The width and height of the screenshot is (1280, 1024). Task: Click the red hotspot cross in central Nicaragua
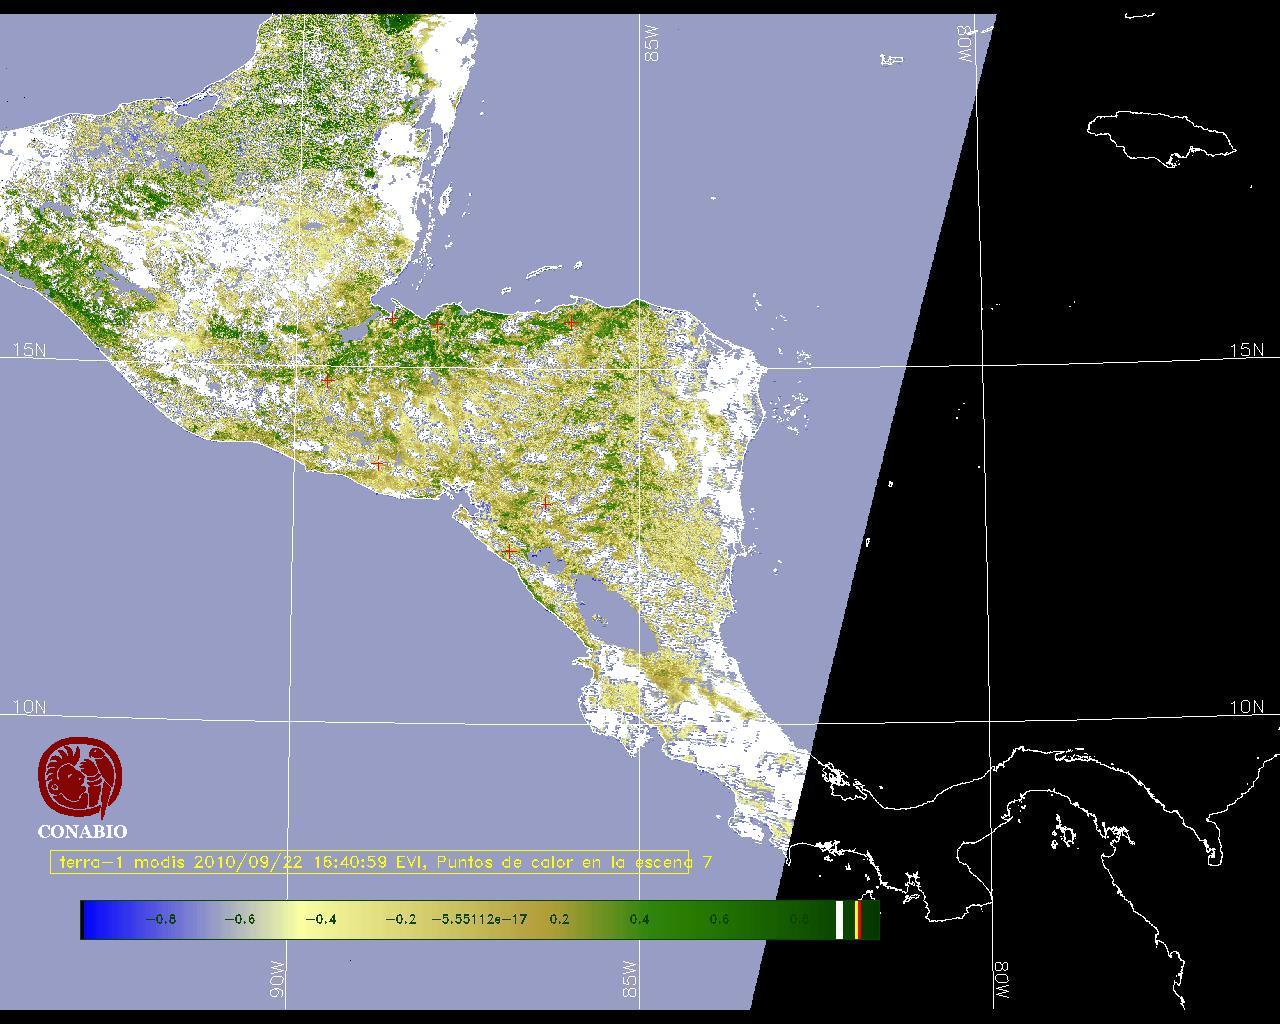point(546,504)
